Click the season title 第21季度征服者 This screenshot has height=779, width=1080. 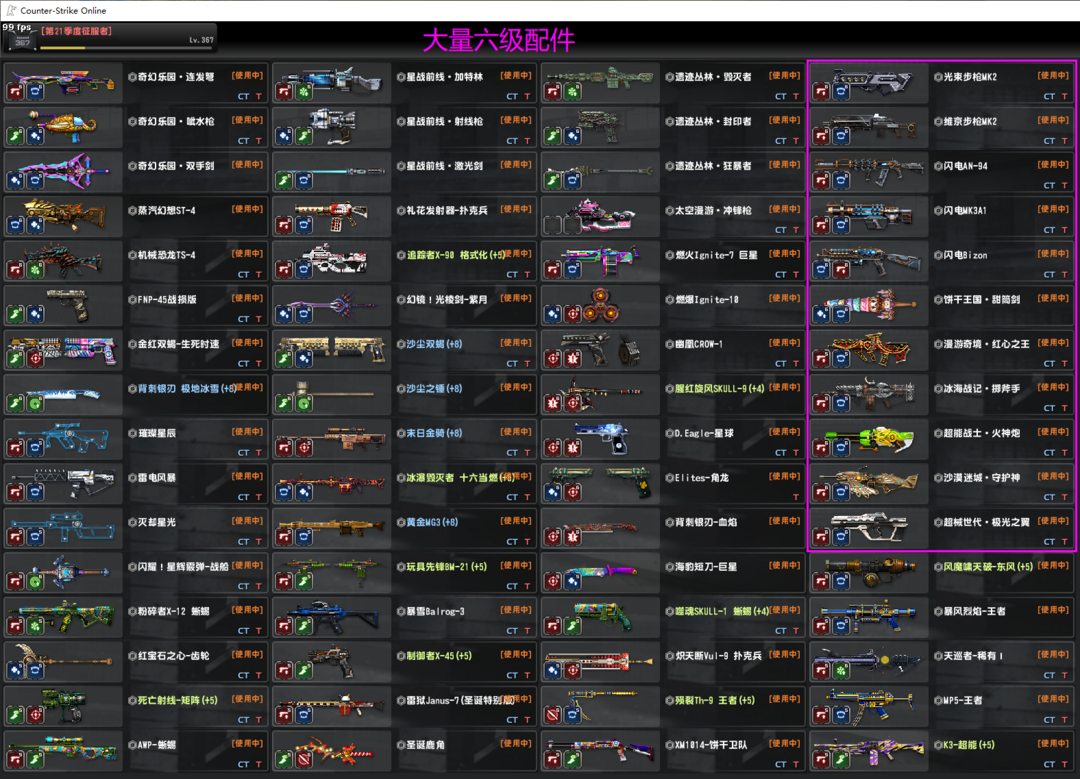76,31
